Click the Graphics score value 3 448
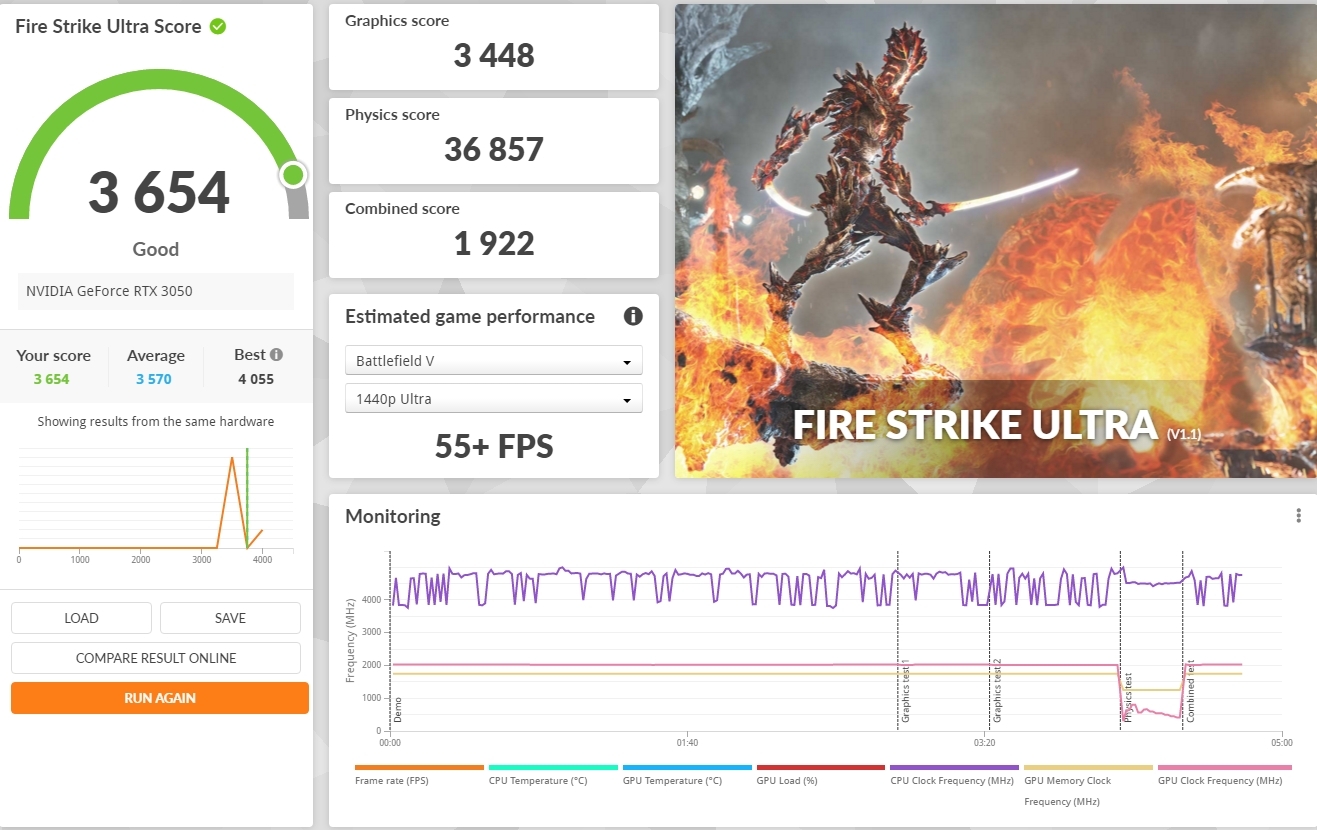 click(x=494, y=54)
